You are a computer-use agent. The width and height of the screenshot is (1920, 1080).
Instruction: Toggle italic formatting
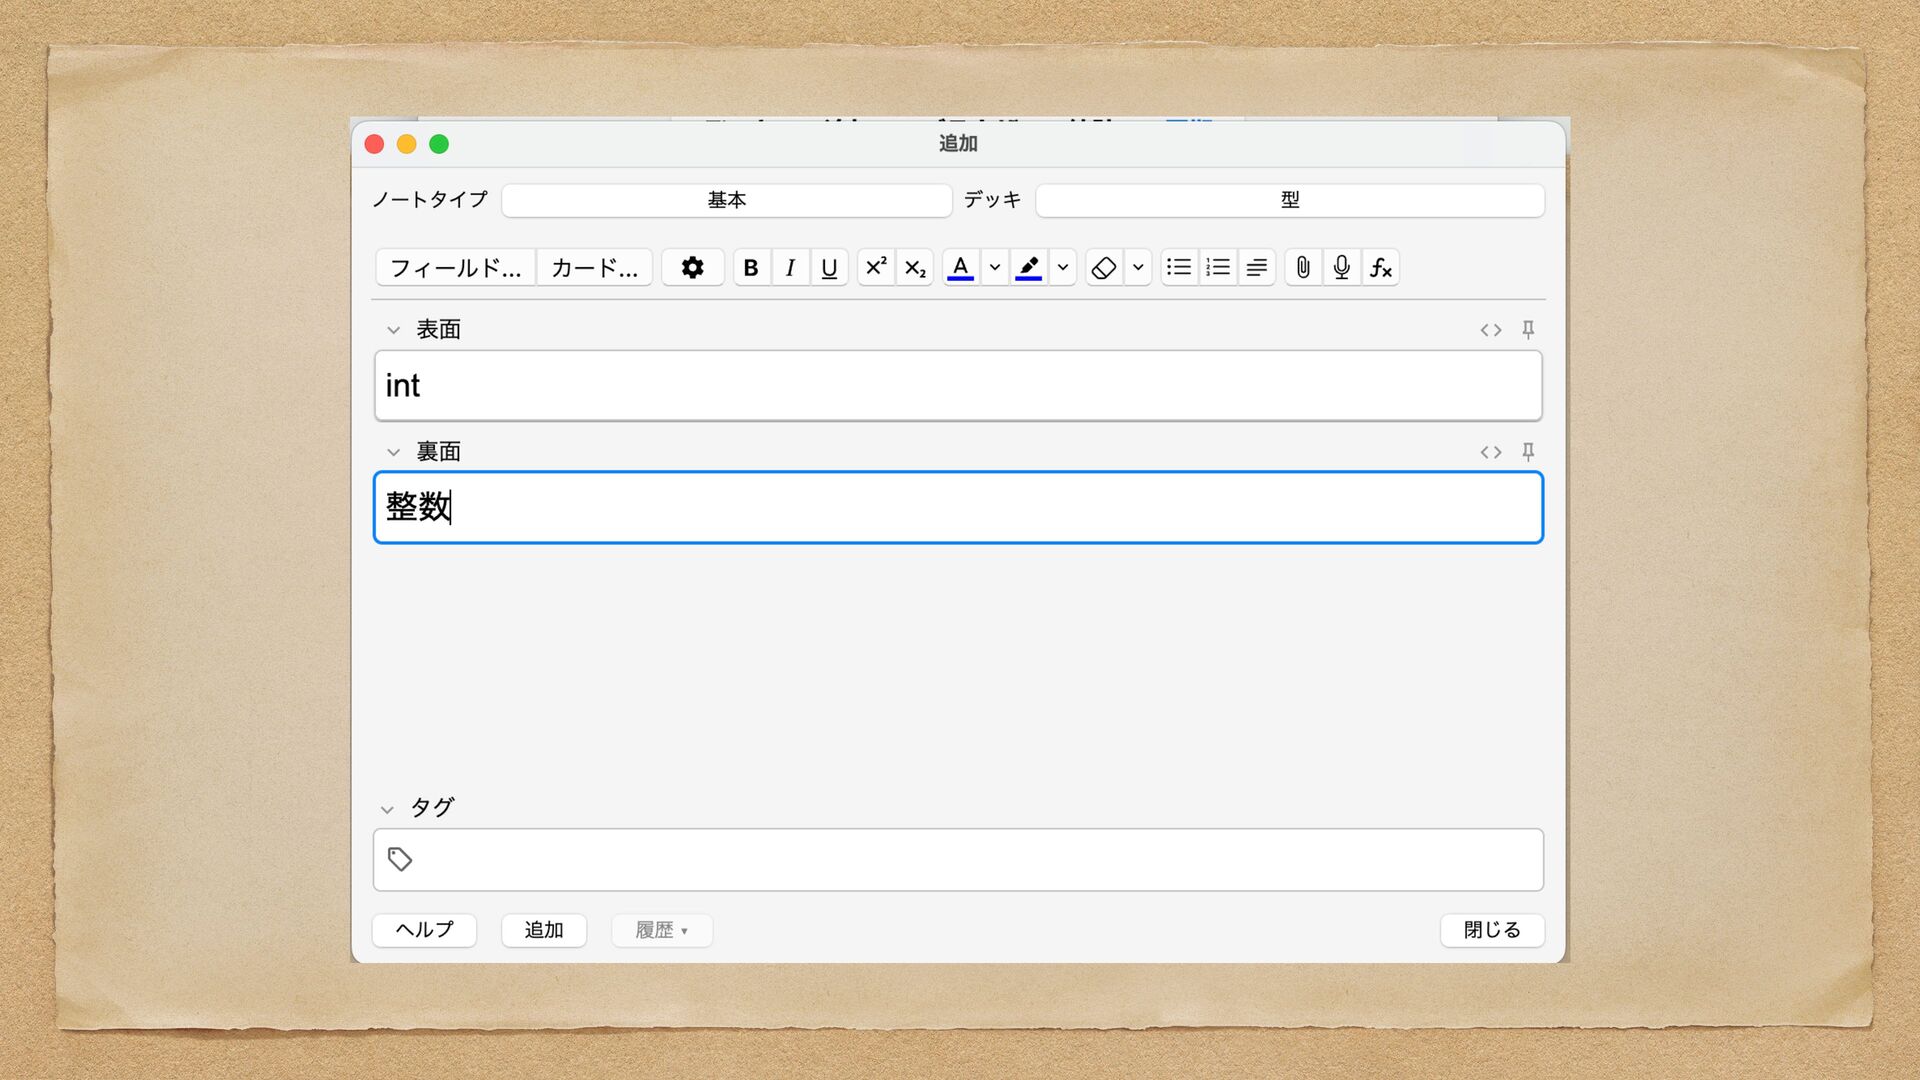click(790, 268)
